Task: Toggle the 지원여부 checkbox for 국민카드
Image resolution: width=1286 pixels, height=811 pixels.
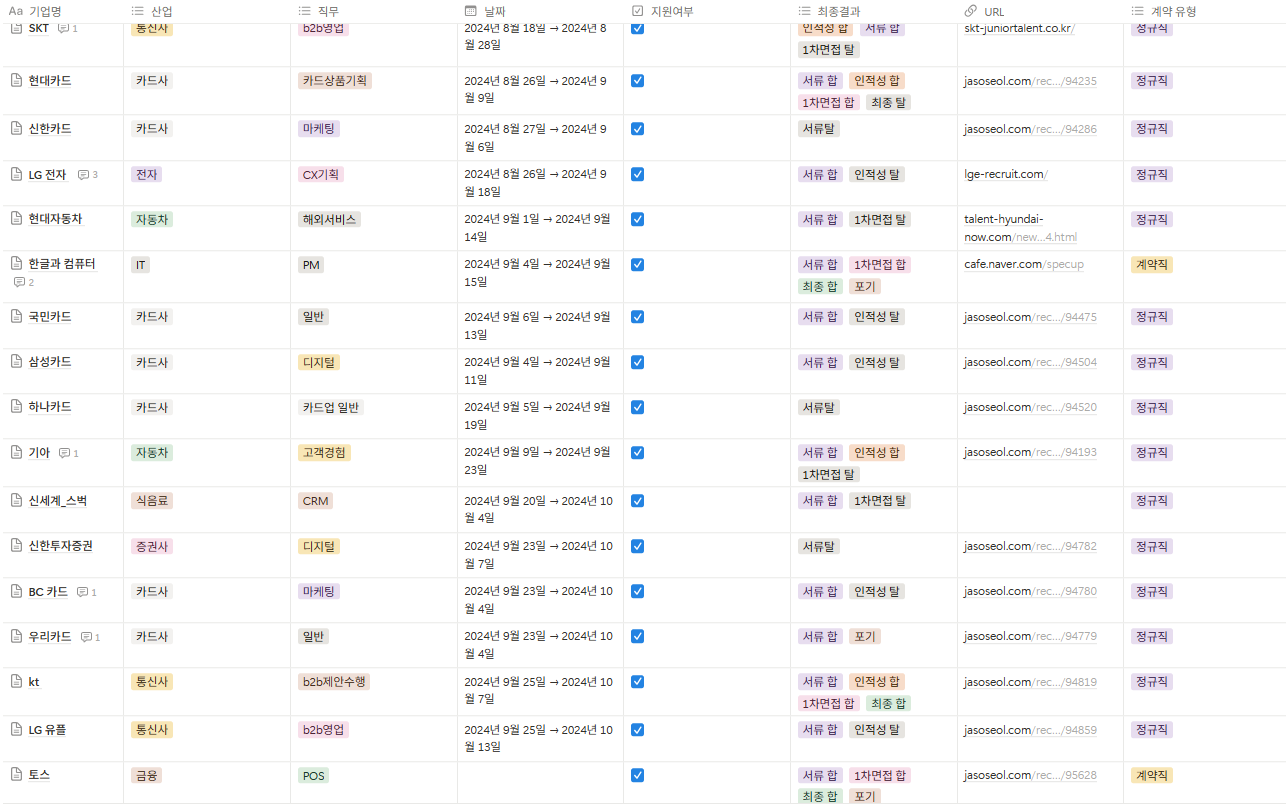Action: 637,316
